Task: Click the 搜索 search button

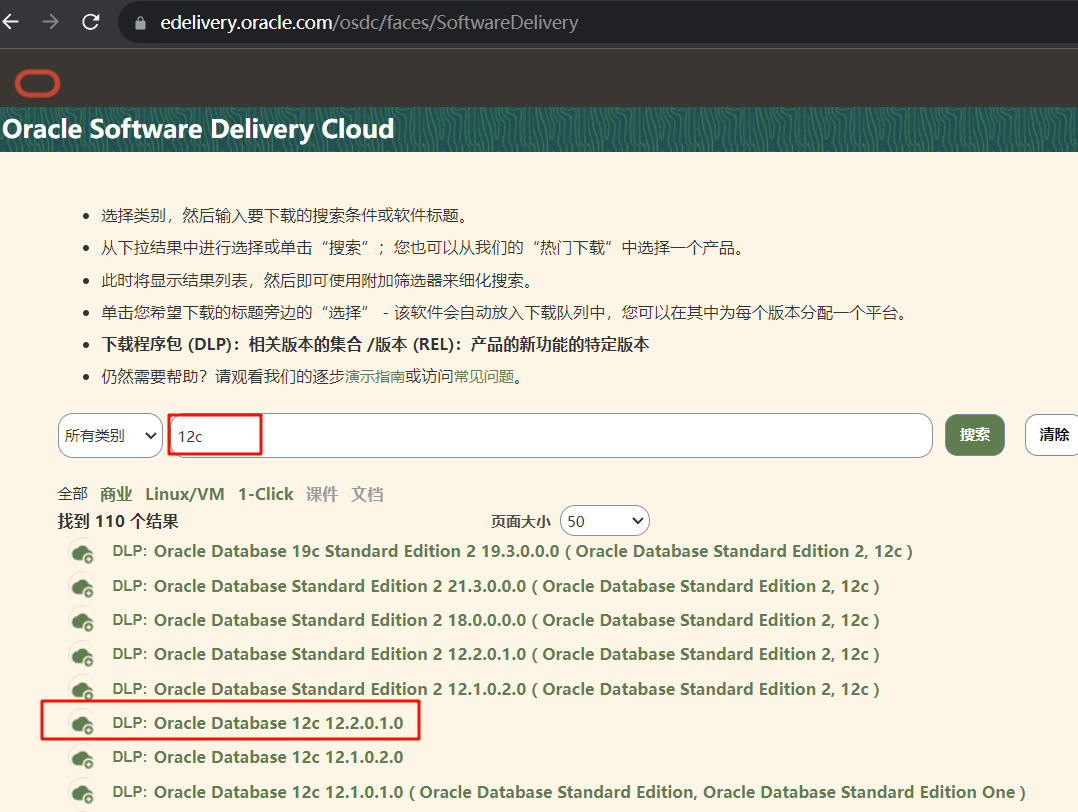Action: (x=974, y=435)
